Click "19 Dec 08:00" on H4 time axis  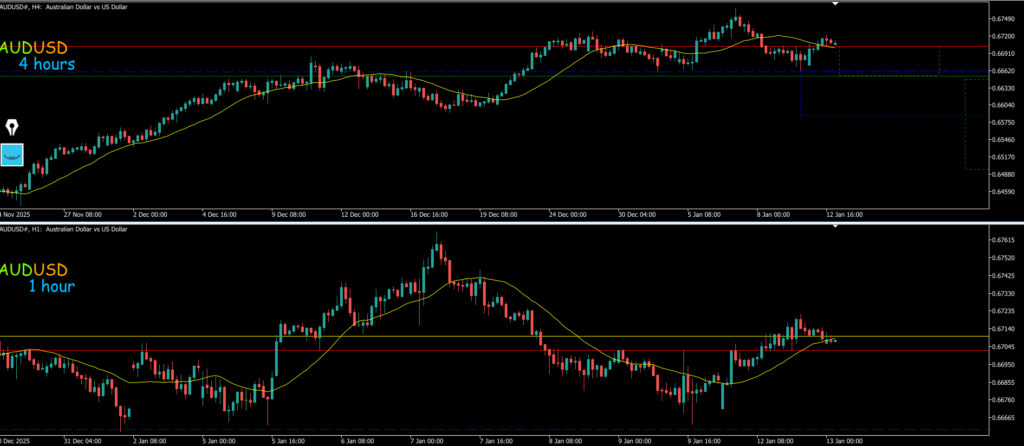point(497,213)
